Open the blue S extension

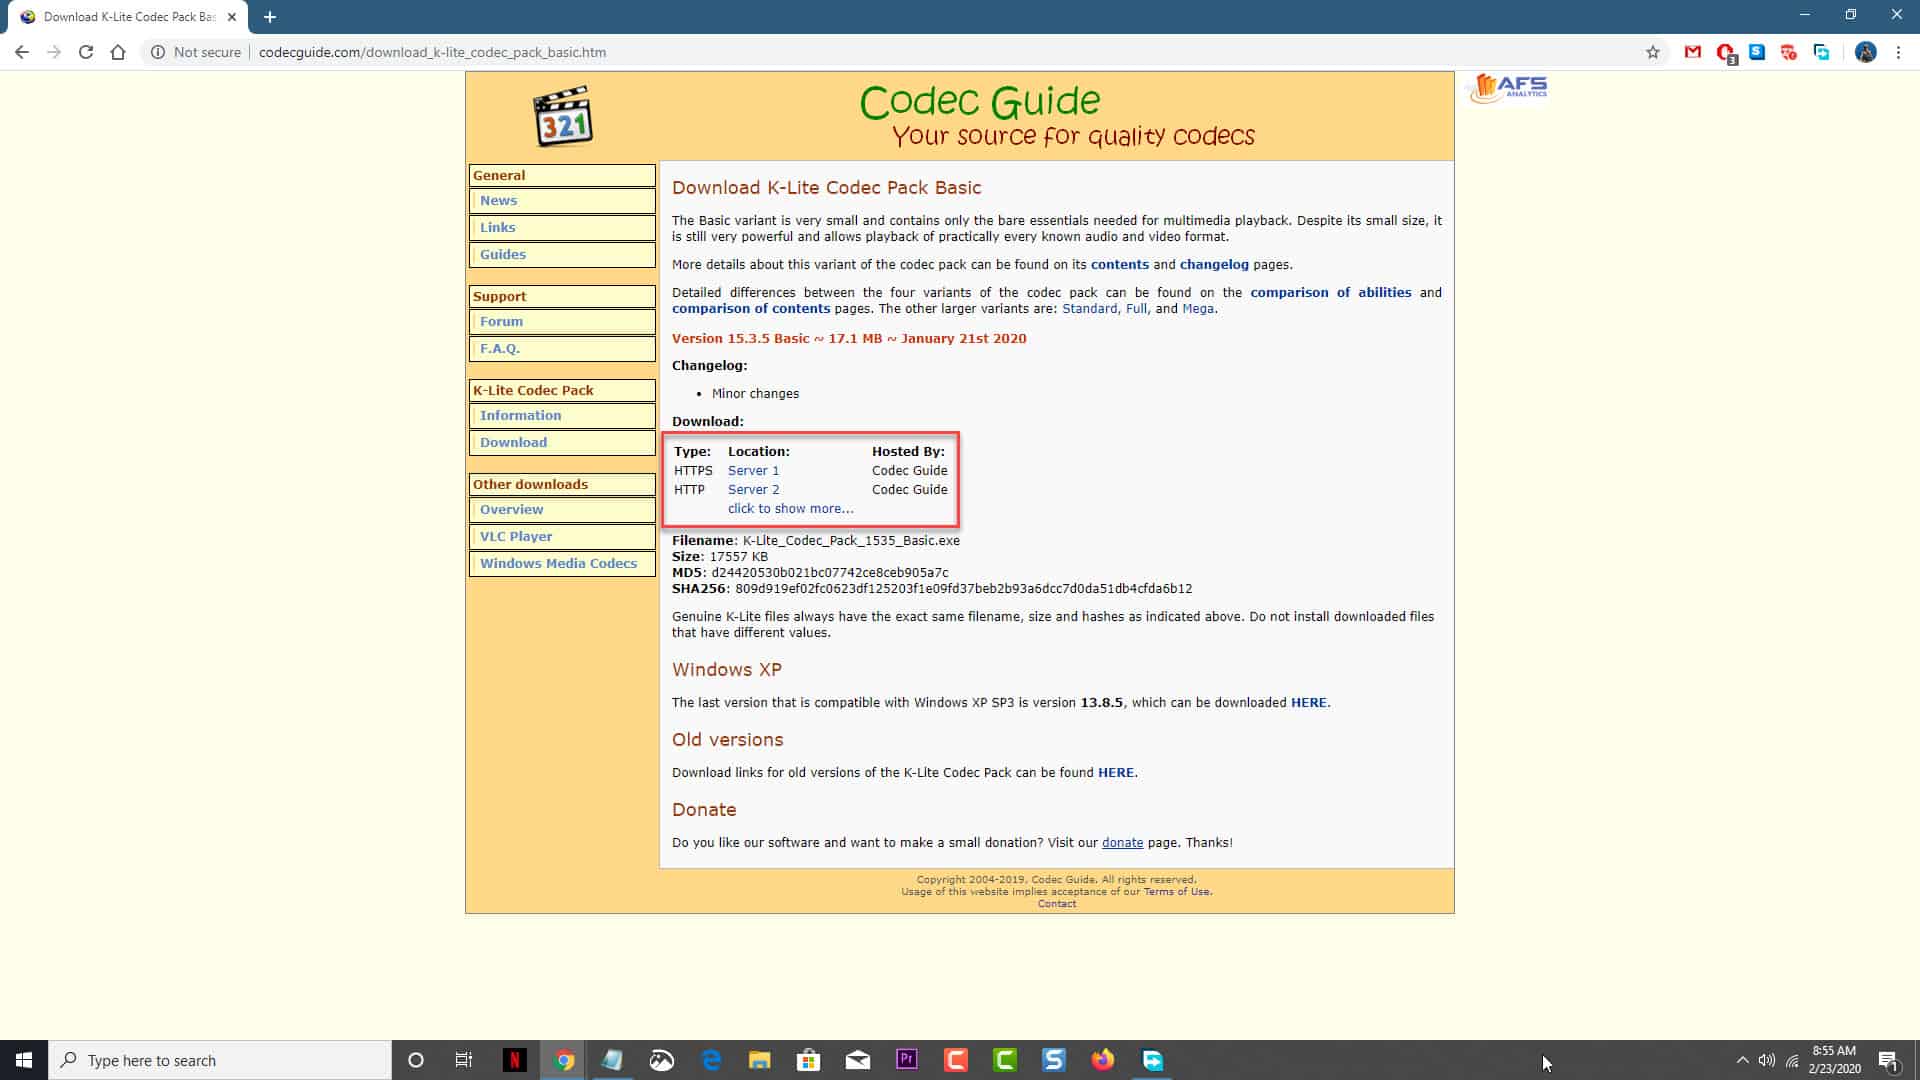point(1757,52)
